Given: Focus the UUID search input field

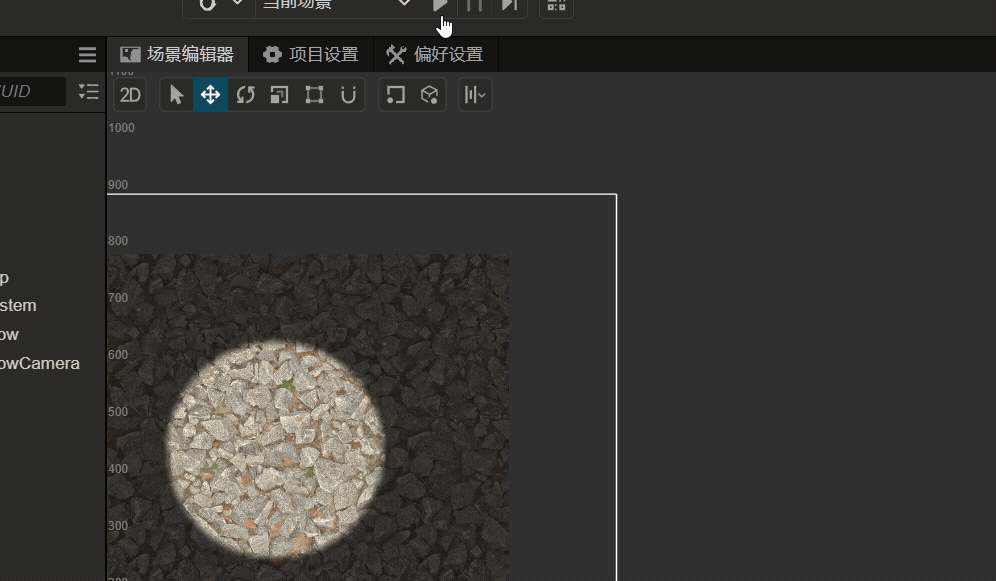Looking at the screenshot, I should [32, 91].
